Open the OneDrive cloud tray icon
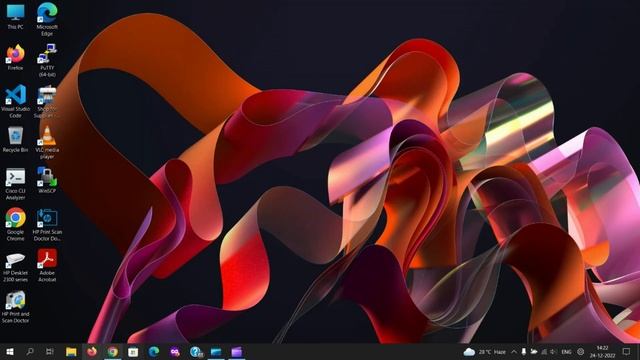The width and height of the screenshot is (640, 360). (x=533, y=351)
